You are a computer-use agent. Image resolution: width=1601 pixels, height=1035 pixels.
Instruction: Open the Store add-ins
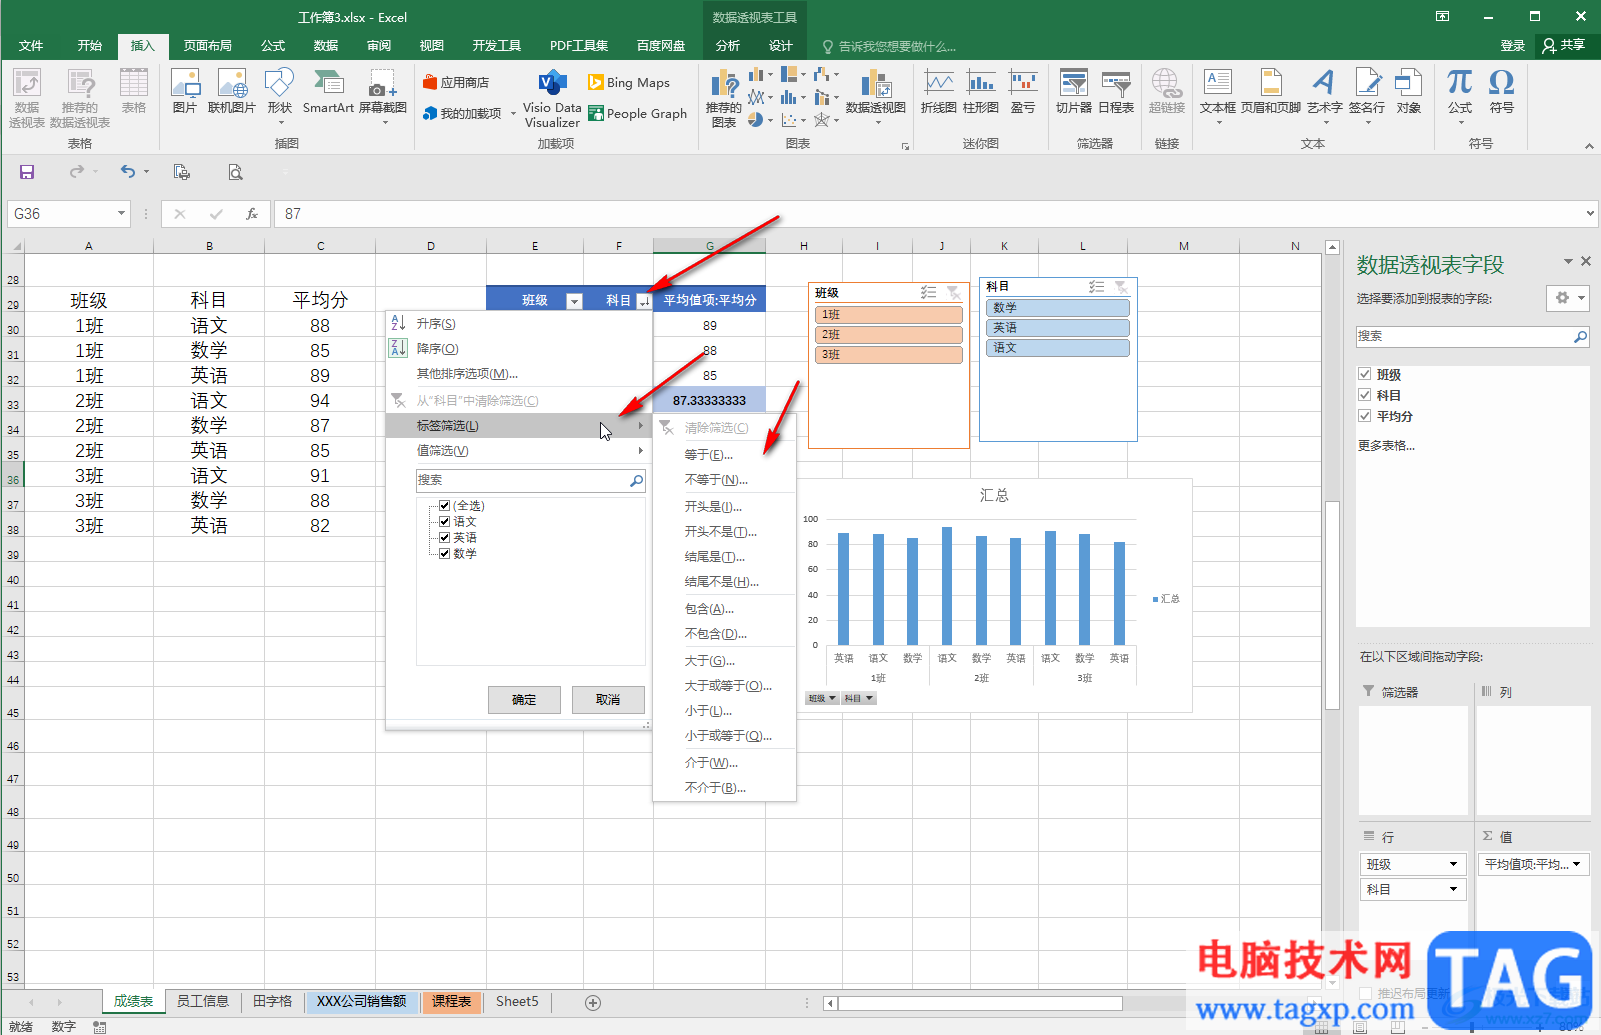click(x=456, y=82)
